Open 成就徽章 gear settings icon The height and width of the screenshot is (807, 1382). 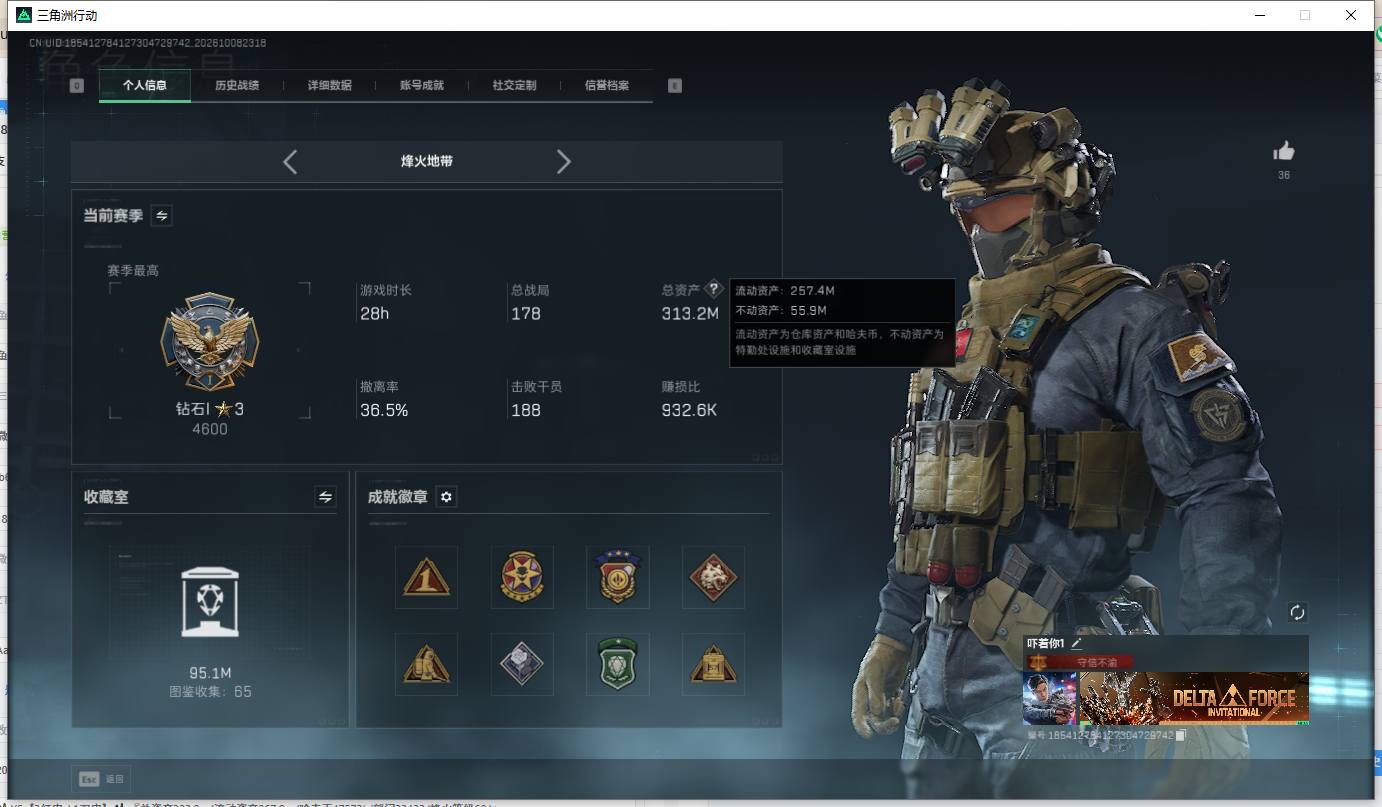click(x=447, y=497)
